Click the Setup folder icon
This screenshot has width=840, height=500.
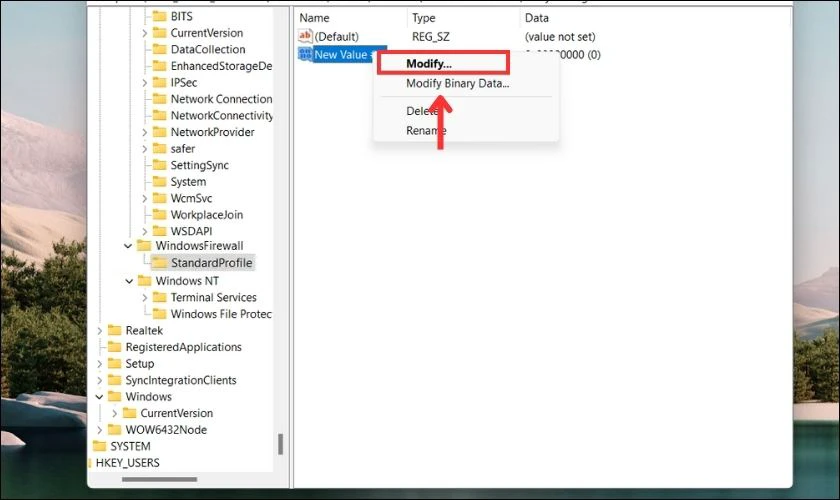click(x=115, y=364)
